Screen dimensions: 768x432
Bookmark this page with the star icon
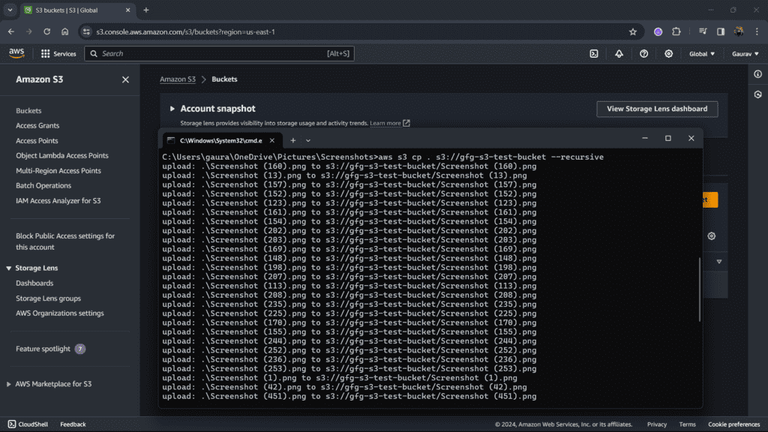click(633, 31)
